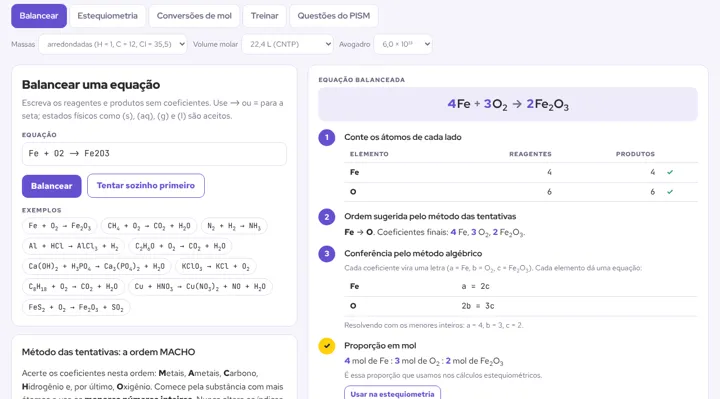Open the Conversões de mol tab
The width and height of the screenshot is (720, 399).
(x=194, y=16)
